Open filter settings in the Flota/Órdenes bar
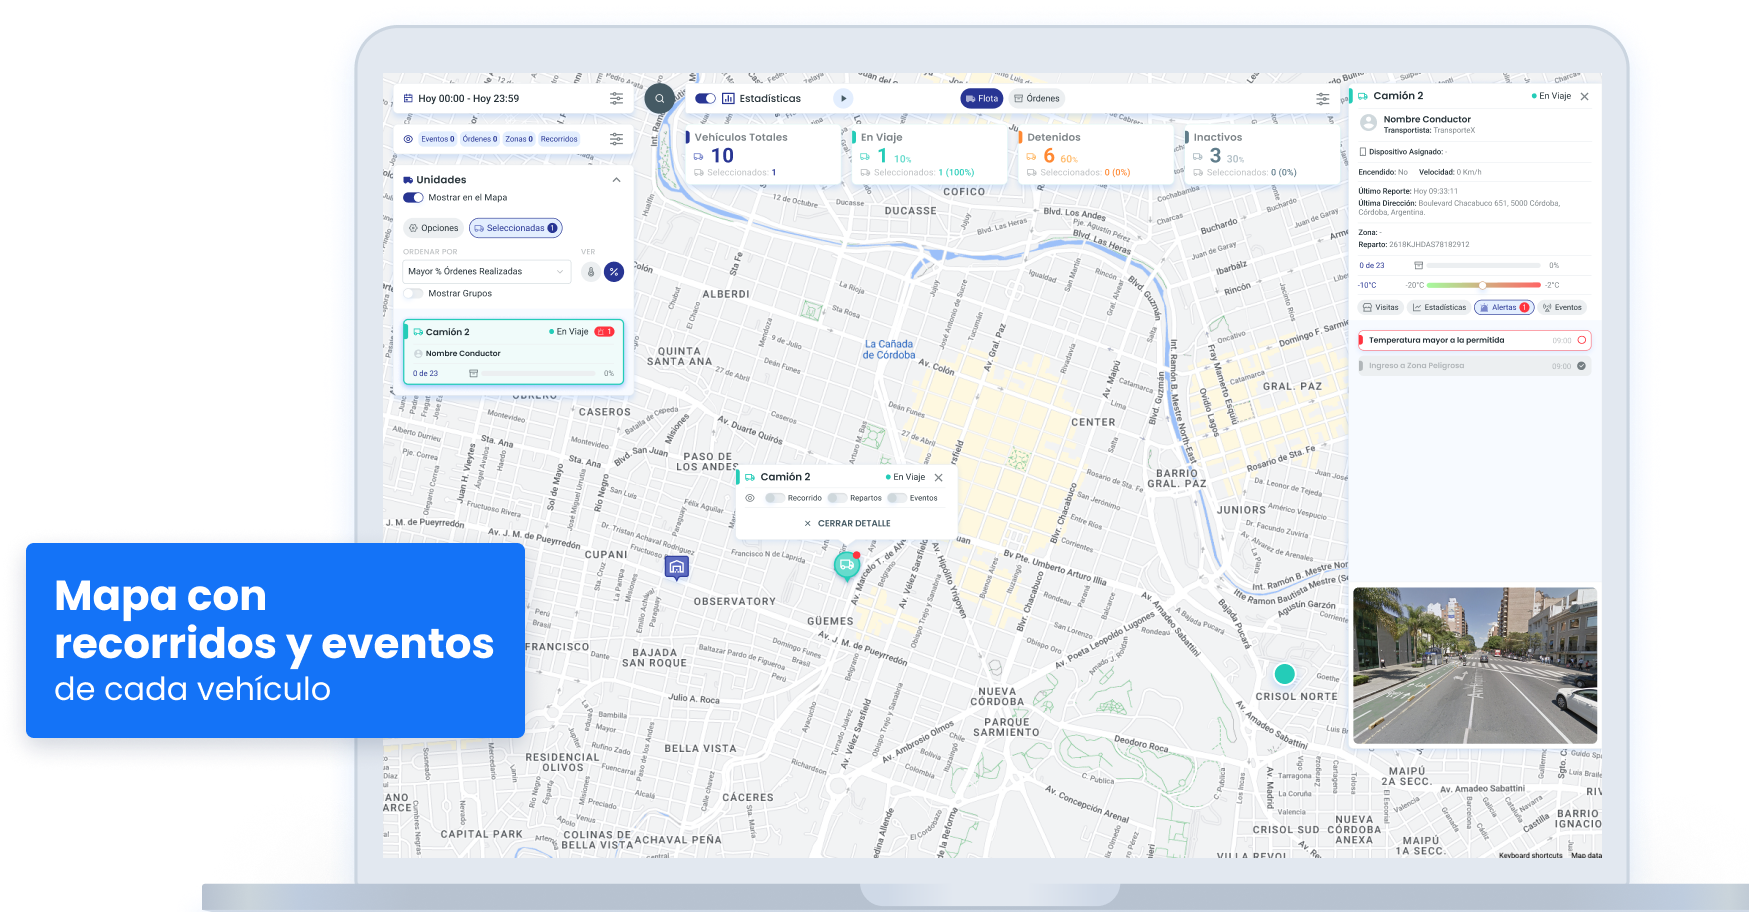 coord(1322,98)
